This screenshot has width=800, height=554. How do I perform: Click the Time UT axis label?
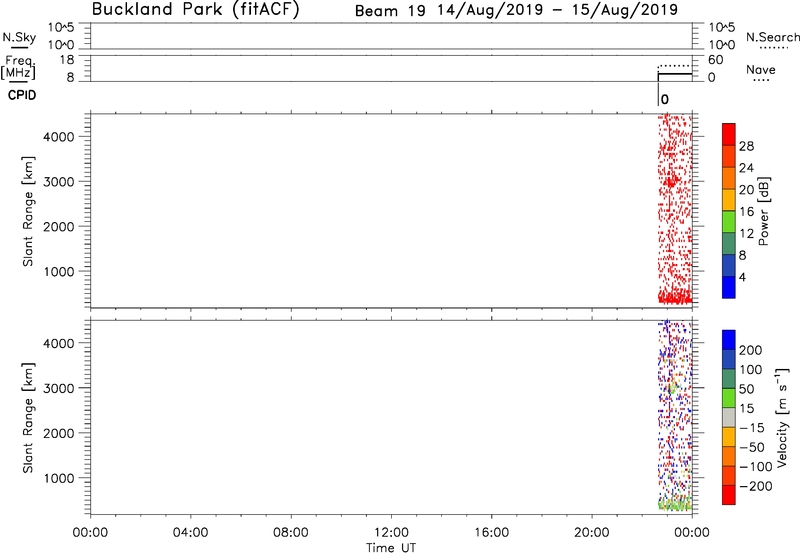391,548
